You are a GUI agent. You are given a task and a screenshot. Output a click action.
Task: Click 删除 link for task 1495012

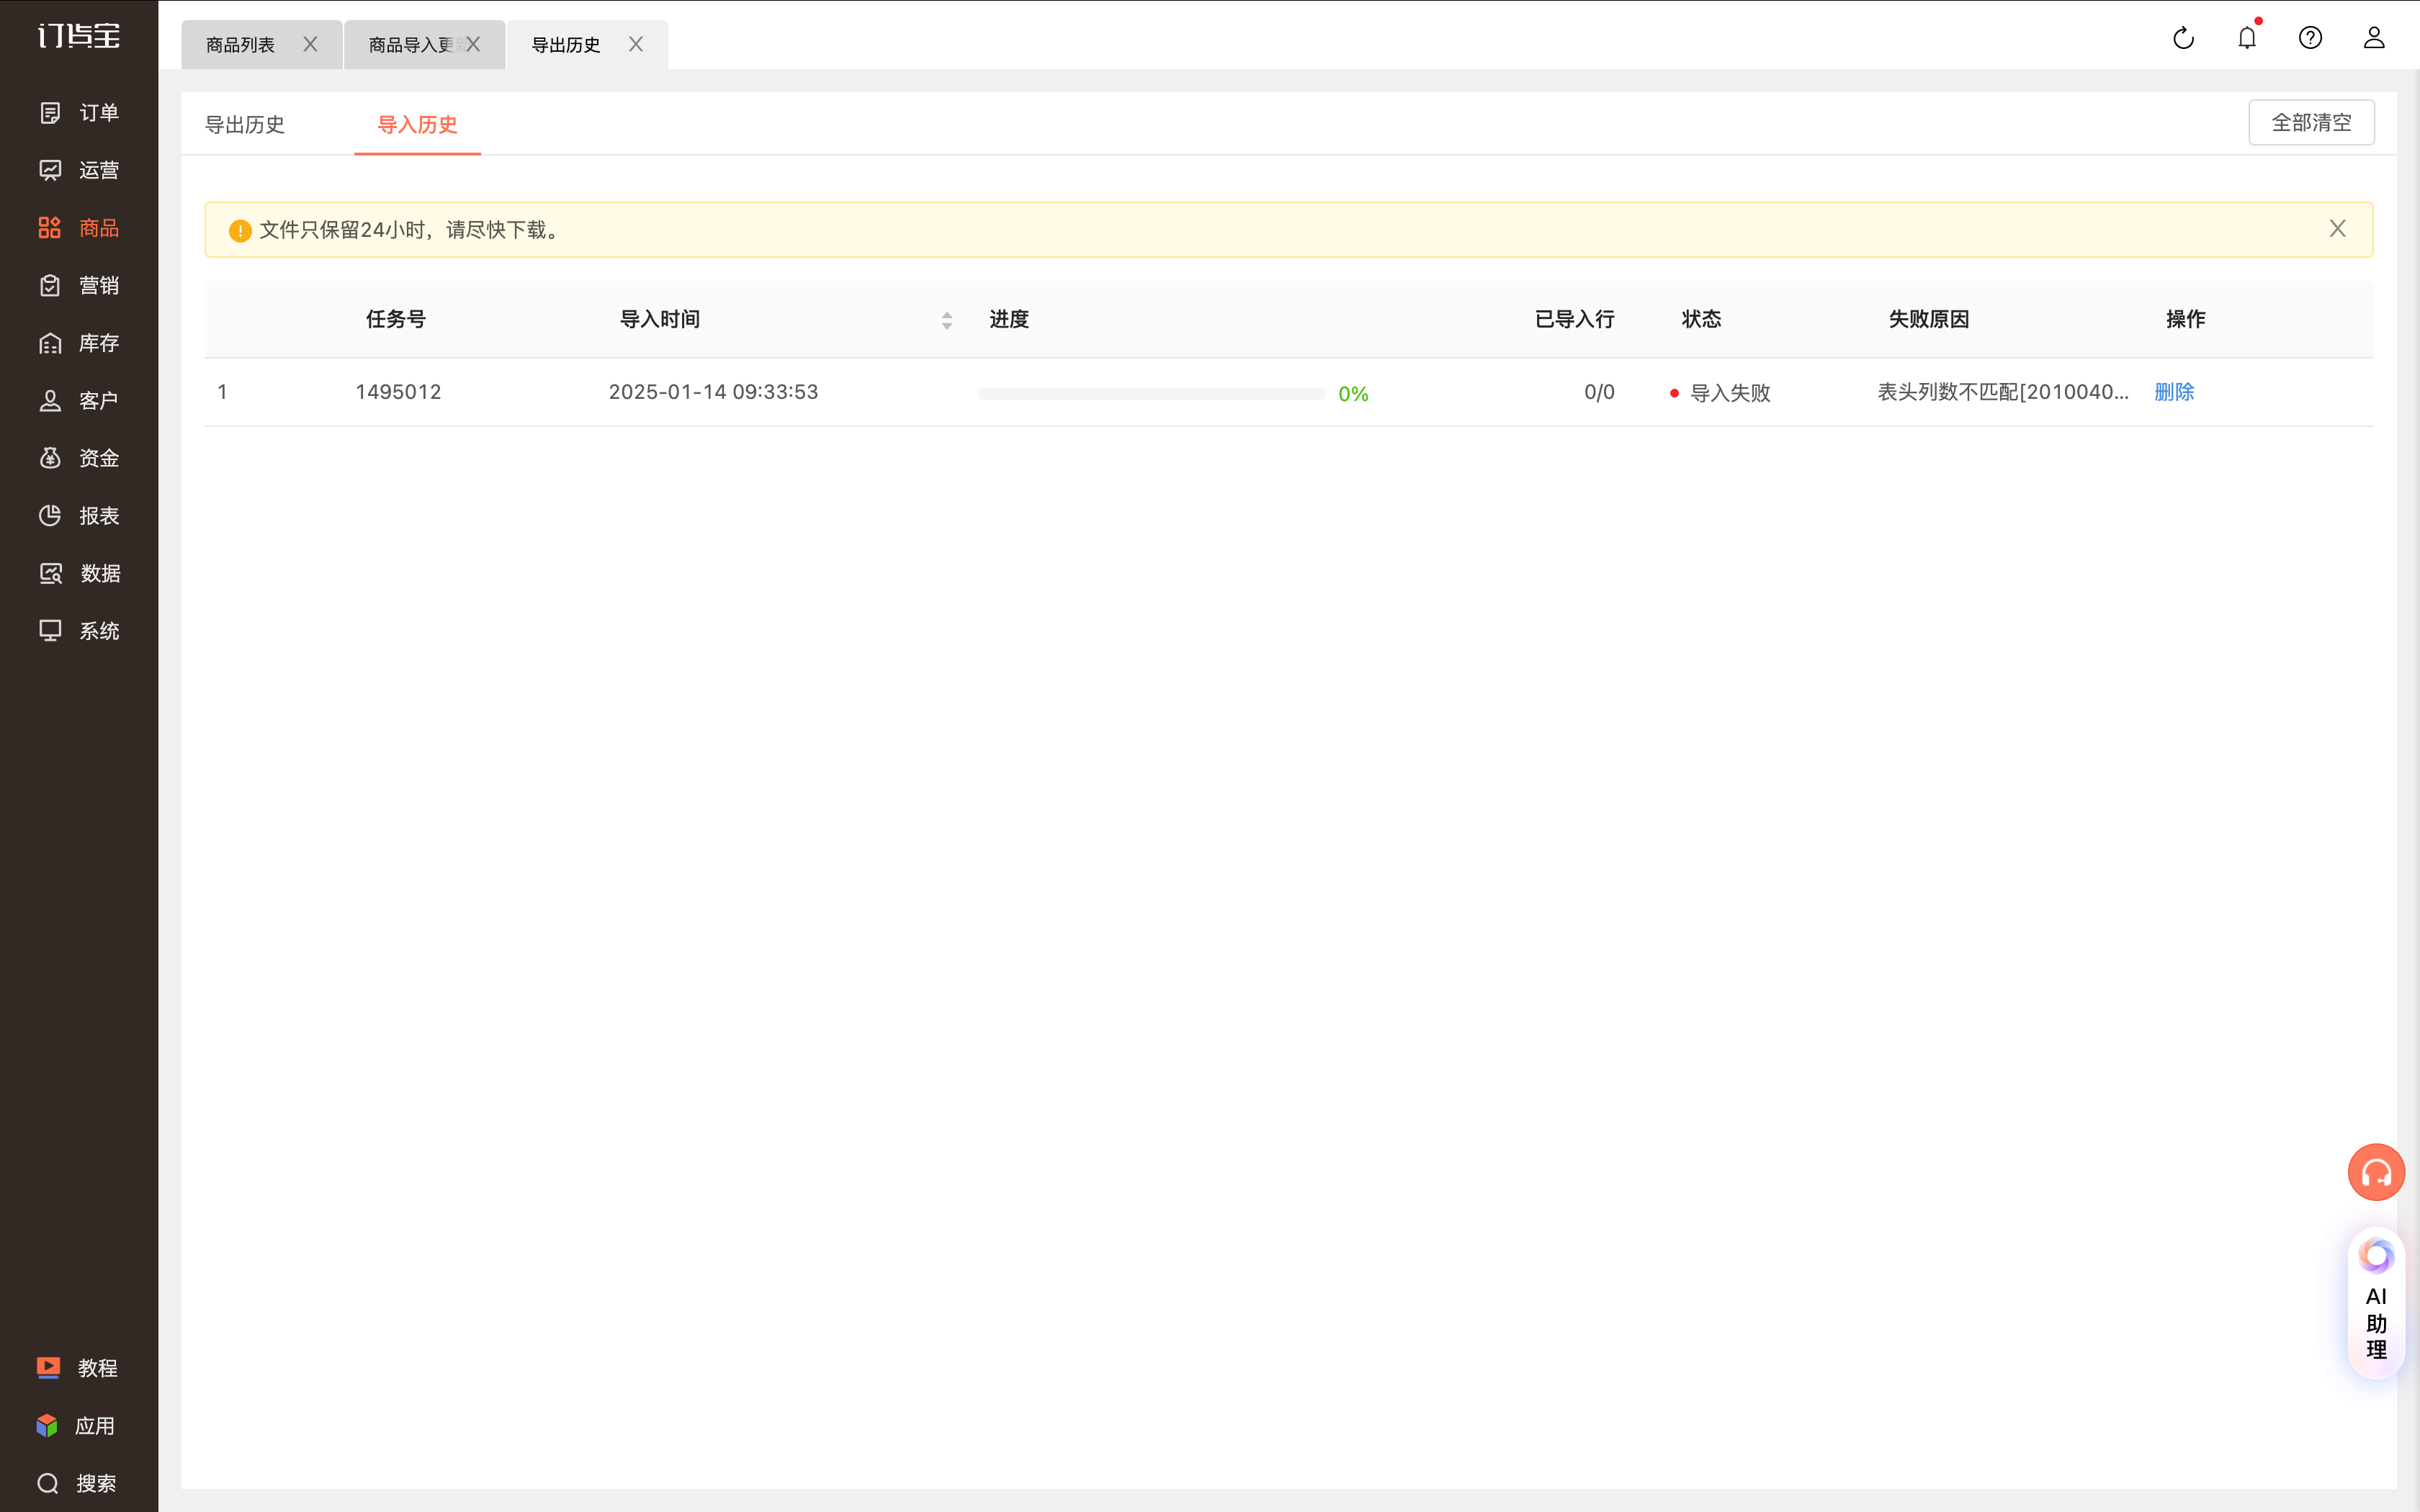coord(2174,392)
